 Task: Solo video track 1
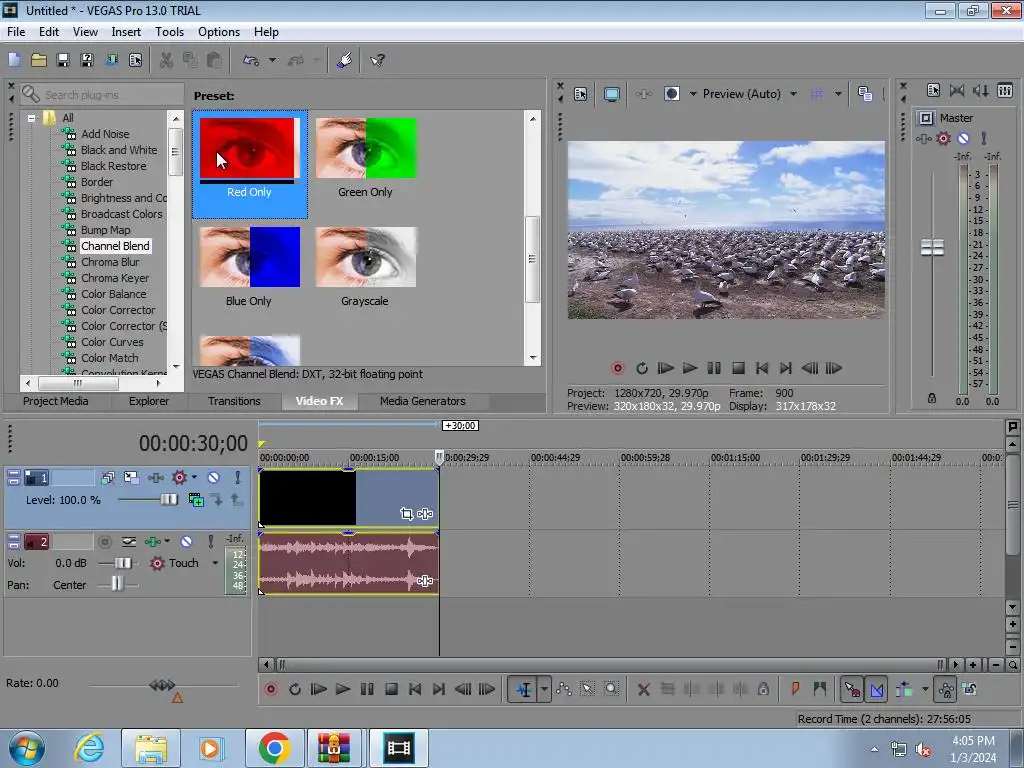tap(238, 477)
